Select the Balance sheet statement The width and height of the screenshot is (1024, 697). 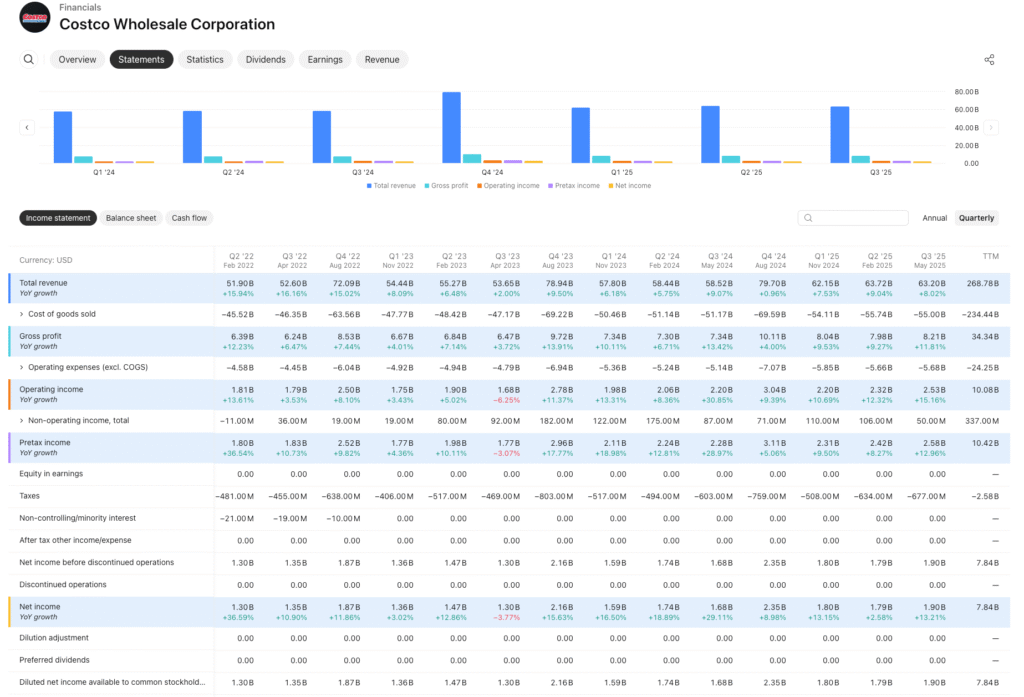pos(132,217)
